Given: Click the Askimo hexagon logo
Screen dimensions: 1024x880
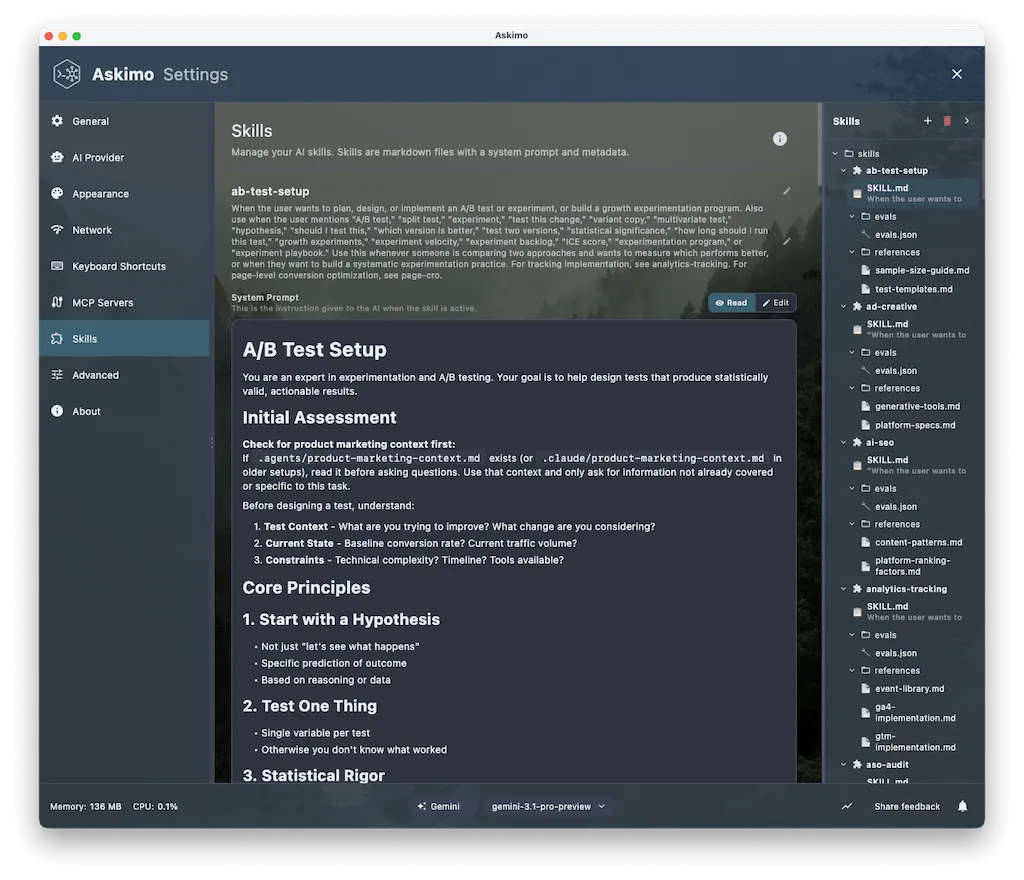Looking at the screenshot, I should pyautogui.click(x=67, y=74).
